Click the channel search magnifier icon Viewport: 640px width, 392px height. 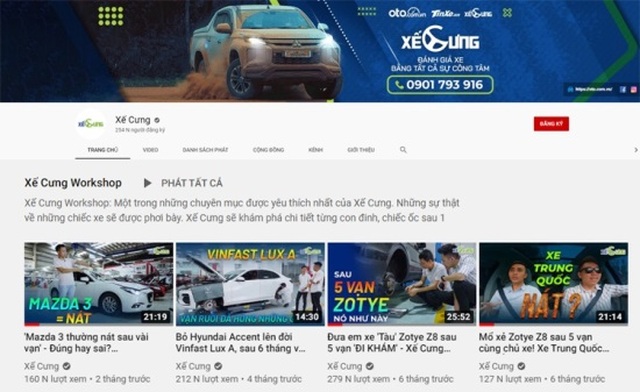click(403, 150)
